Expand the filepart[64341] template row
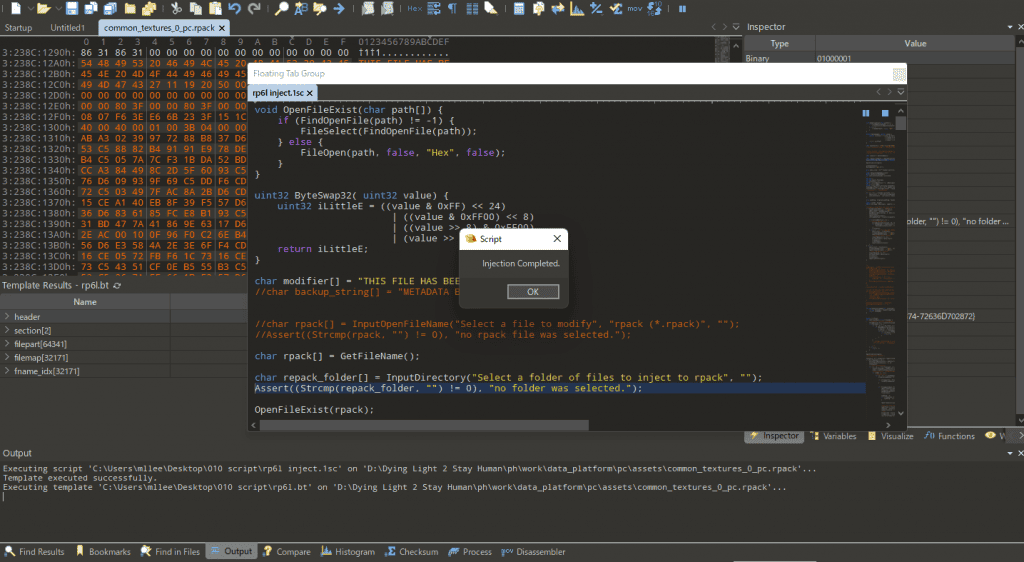Screen dimensions: 1024x562 tap(7, 344)
